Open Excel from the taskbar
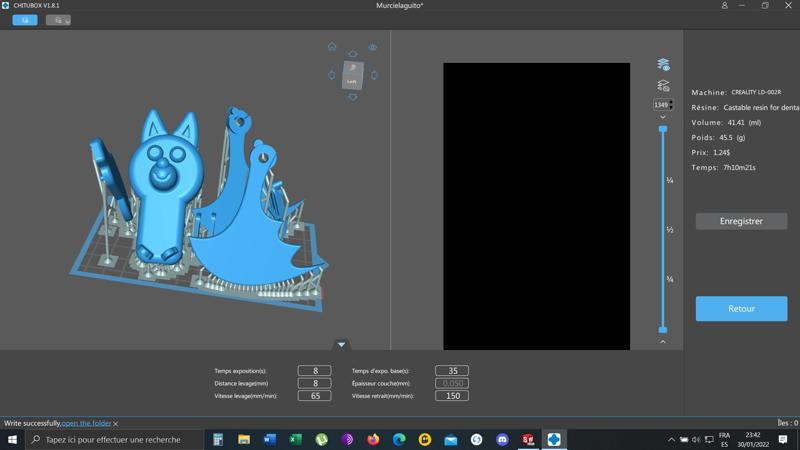800x450 pixels. [295, 439]
